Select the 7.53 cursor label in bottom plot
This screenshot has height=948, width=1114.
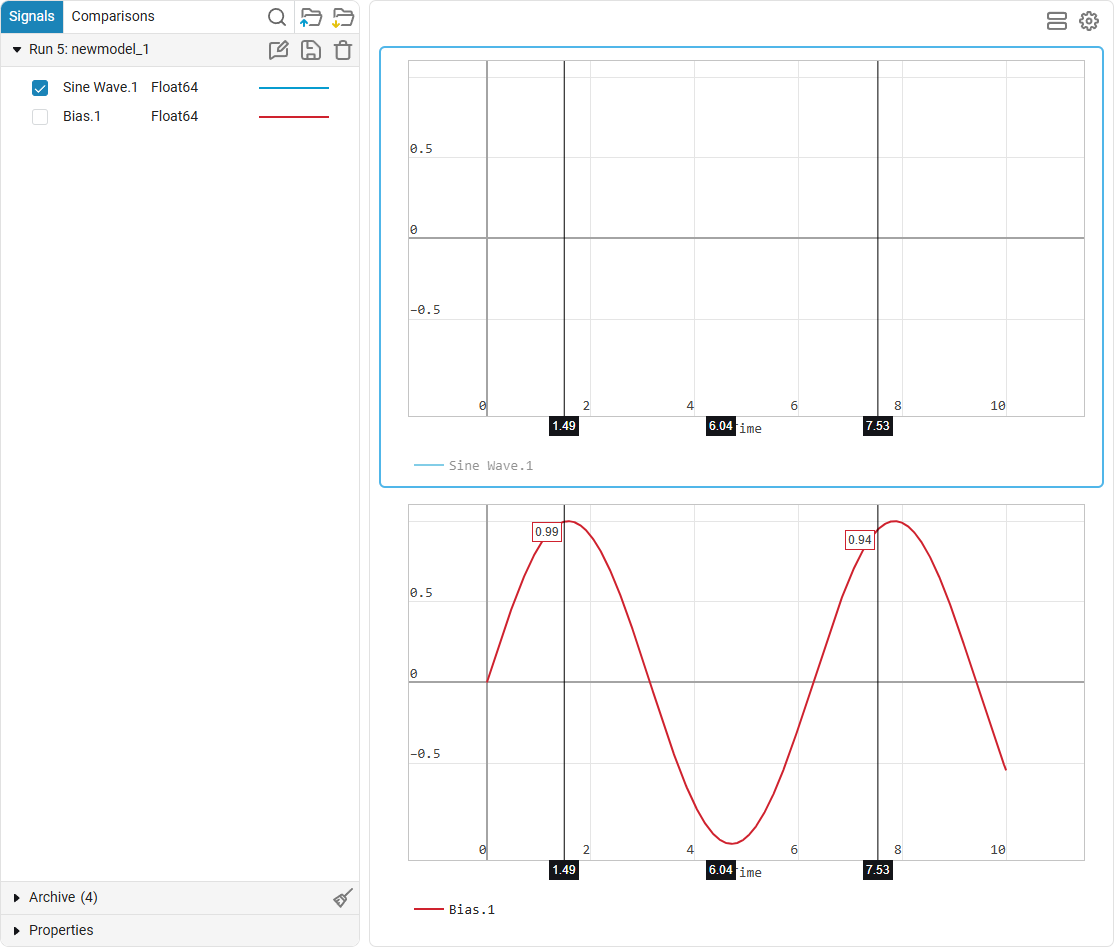[x=877, y=870]
